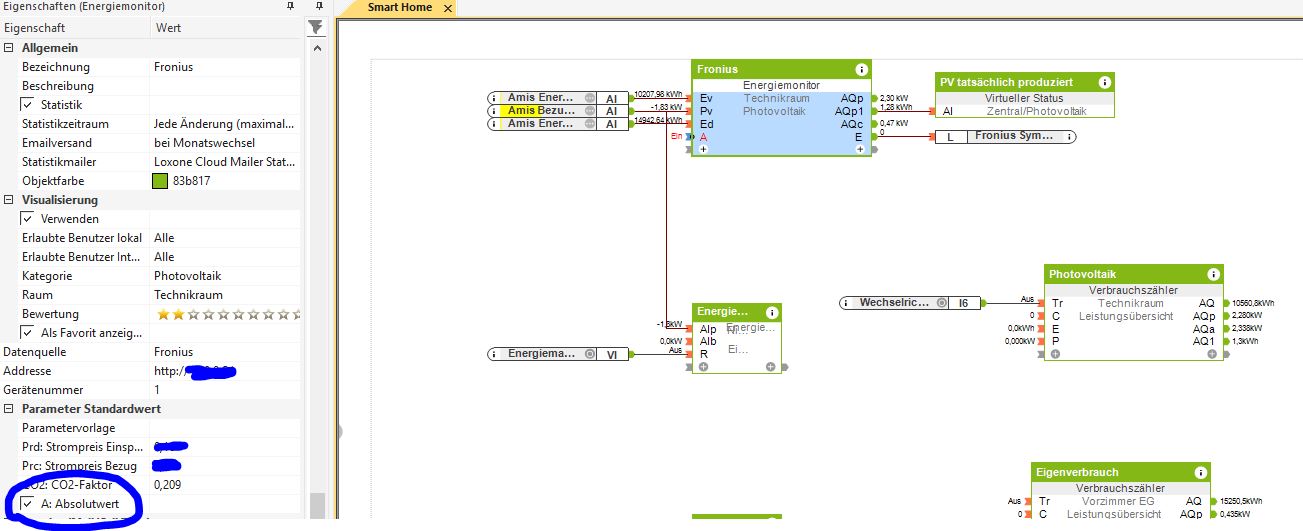The width and height of the screenshot is (1303, 531).
Task: Open info icon on Fronius Energiemonitor block
Action: tap(861, 69)
